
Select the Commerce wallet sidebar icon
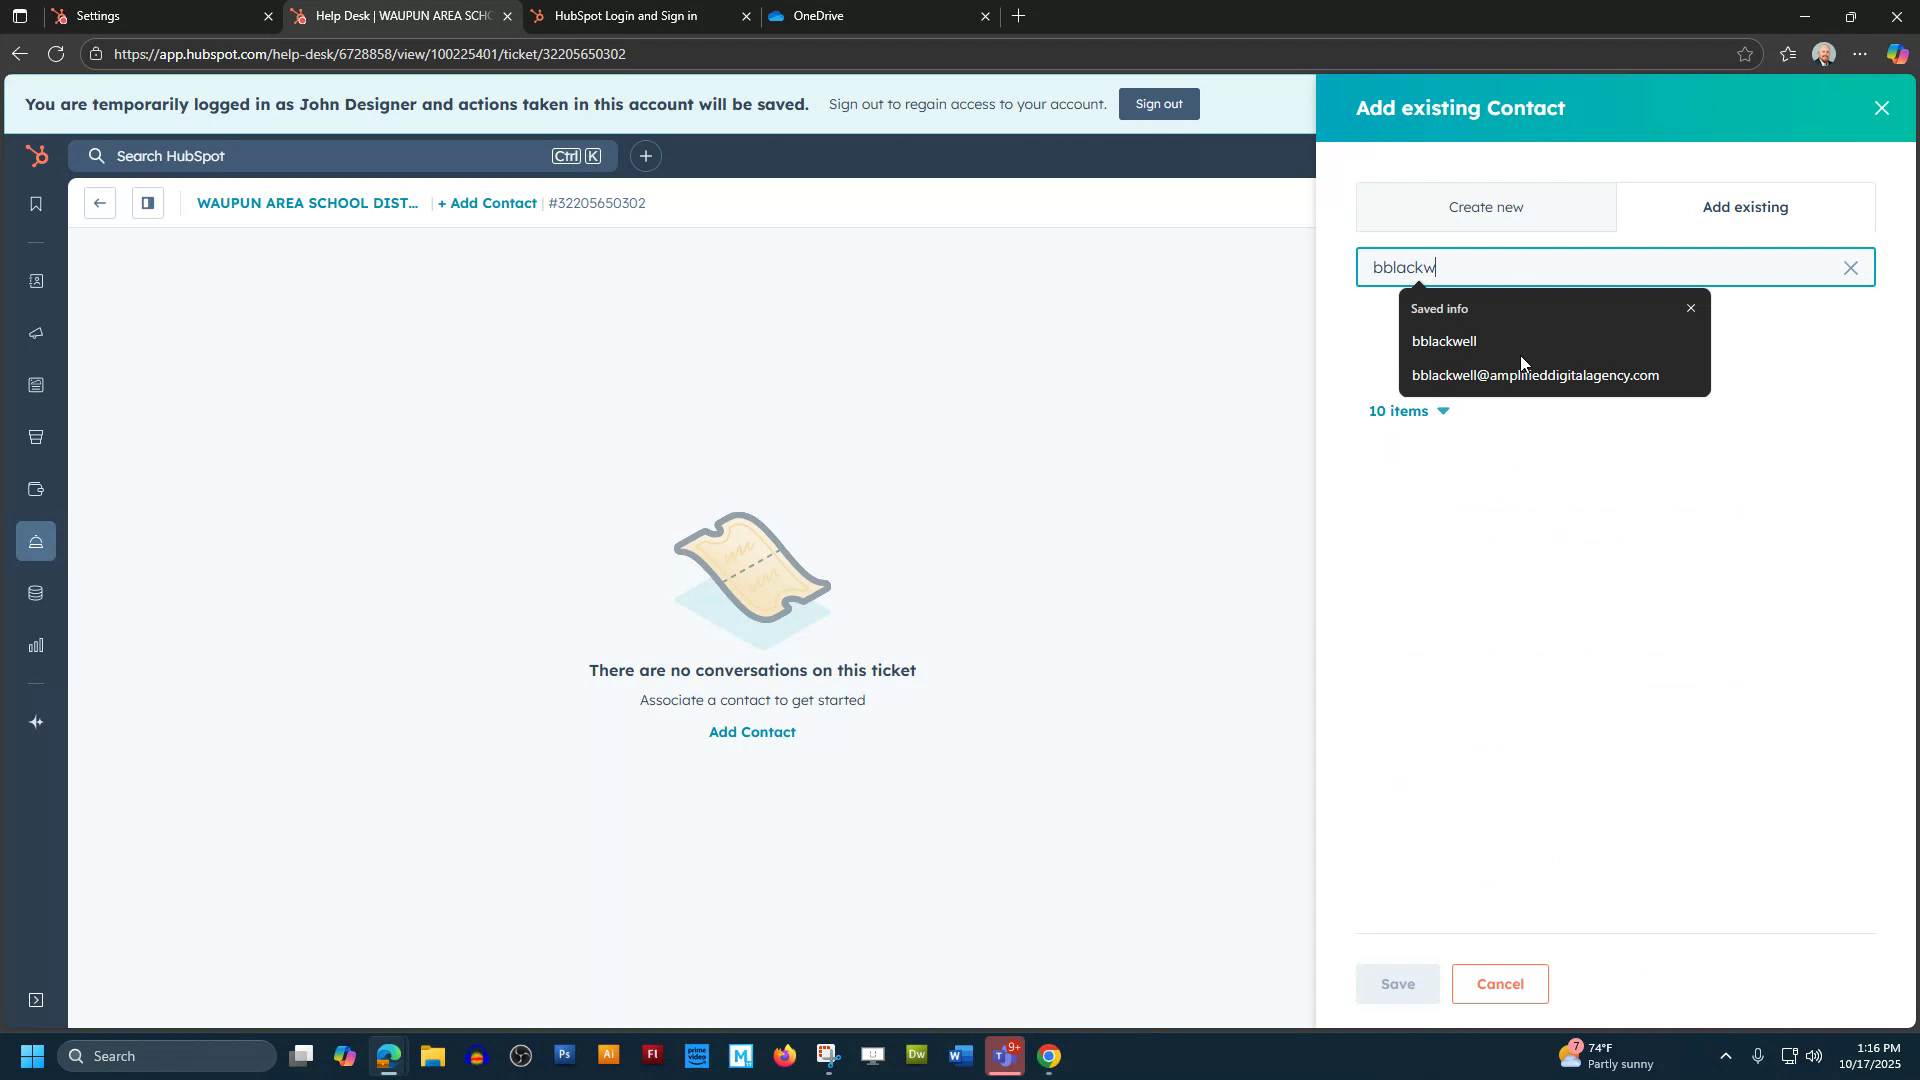36,489
